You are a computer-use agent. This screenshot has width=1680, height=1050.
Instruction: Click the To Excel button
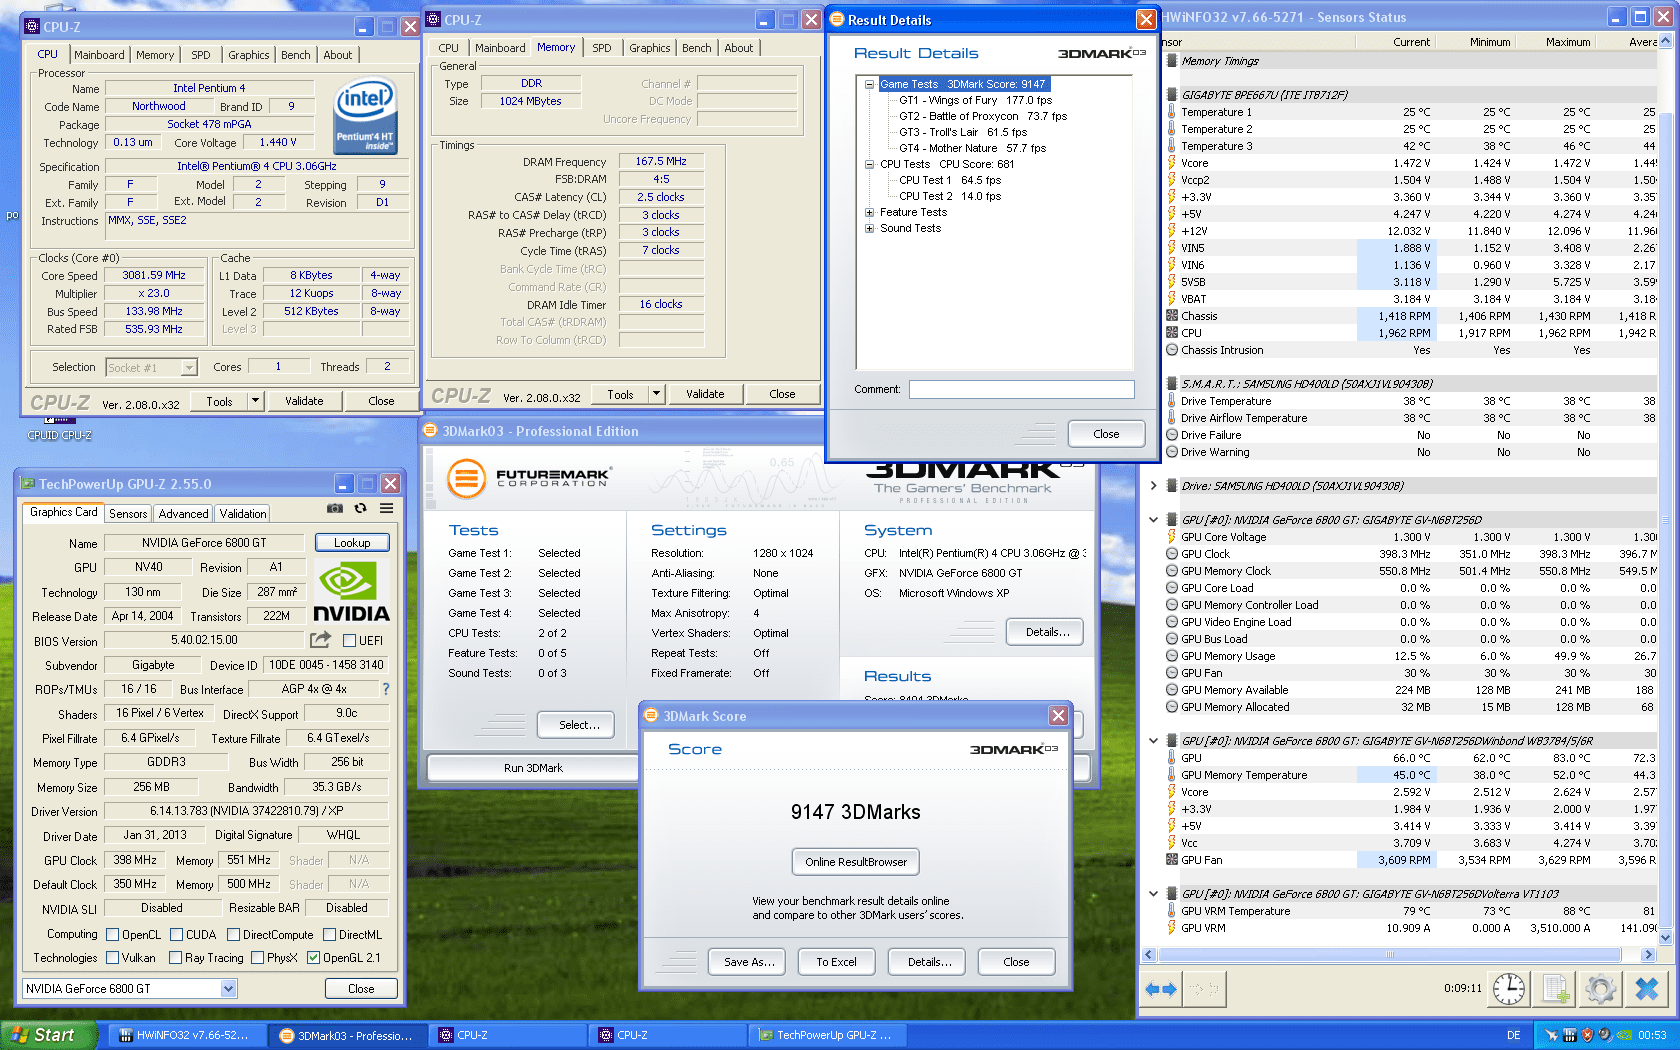(836, 962)
